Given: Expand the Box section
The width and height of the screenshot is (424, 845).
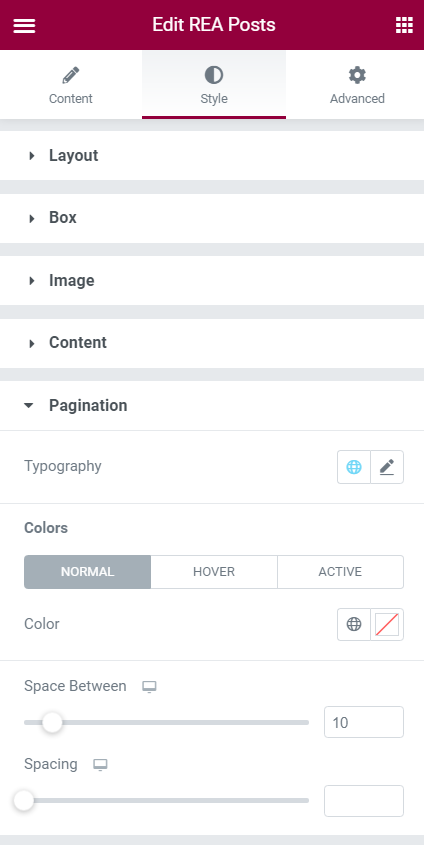Looking at the screenshot, I should (x=212, y=218).
